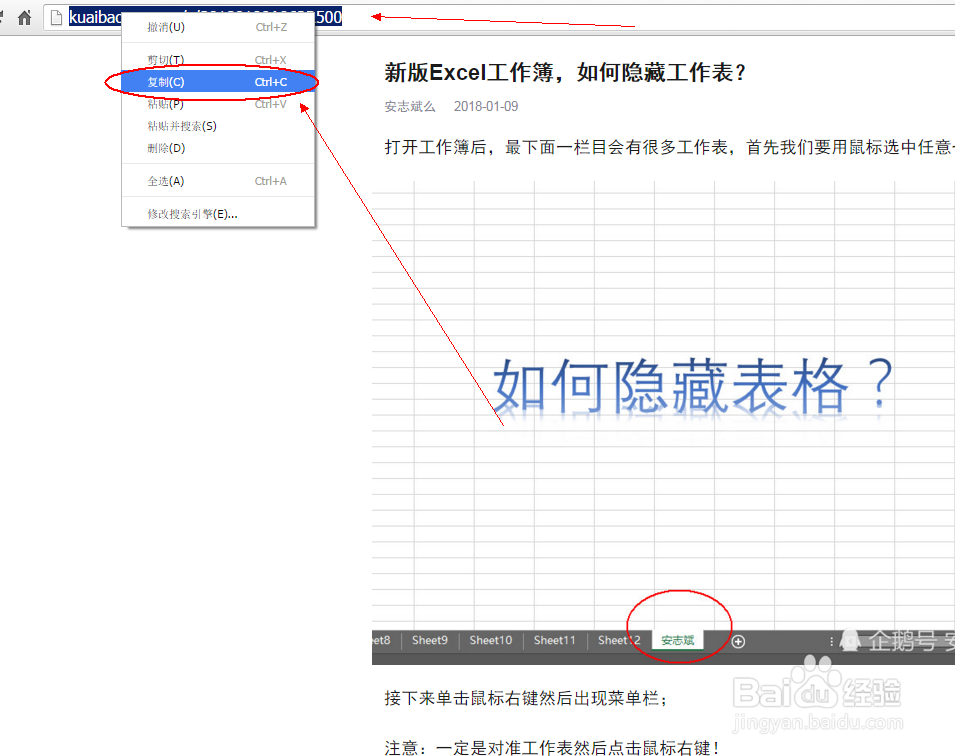
Task: Click the Sheet10 tab in the image
Action: (490, 640)
